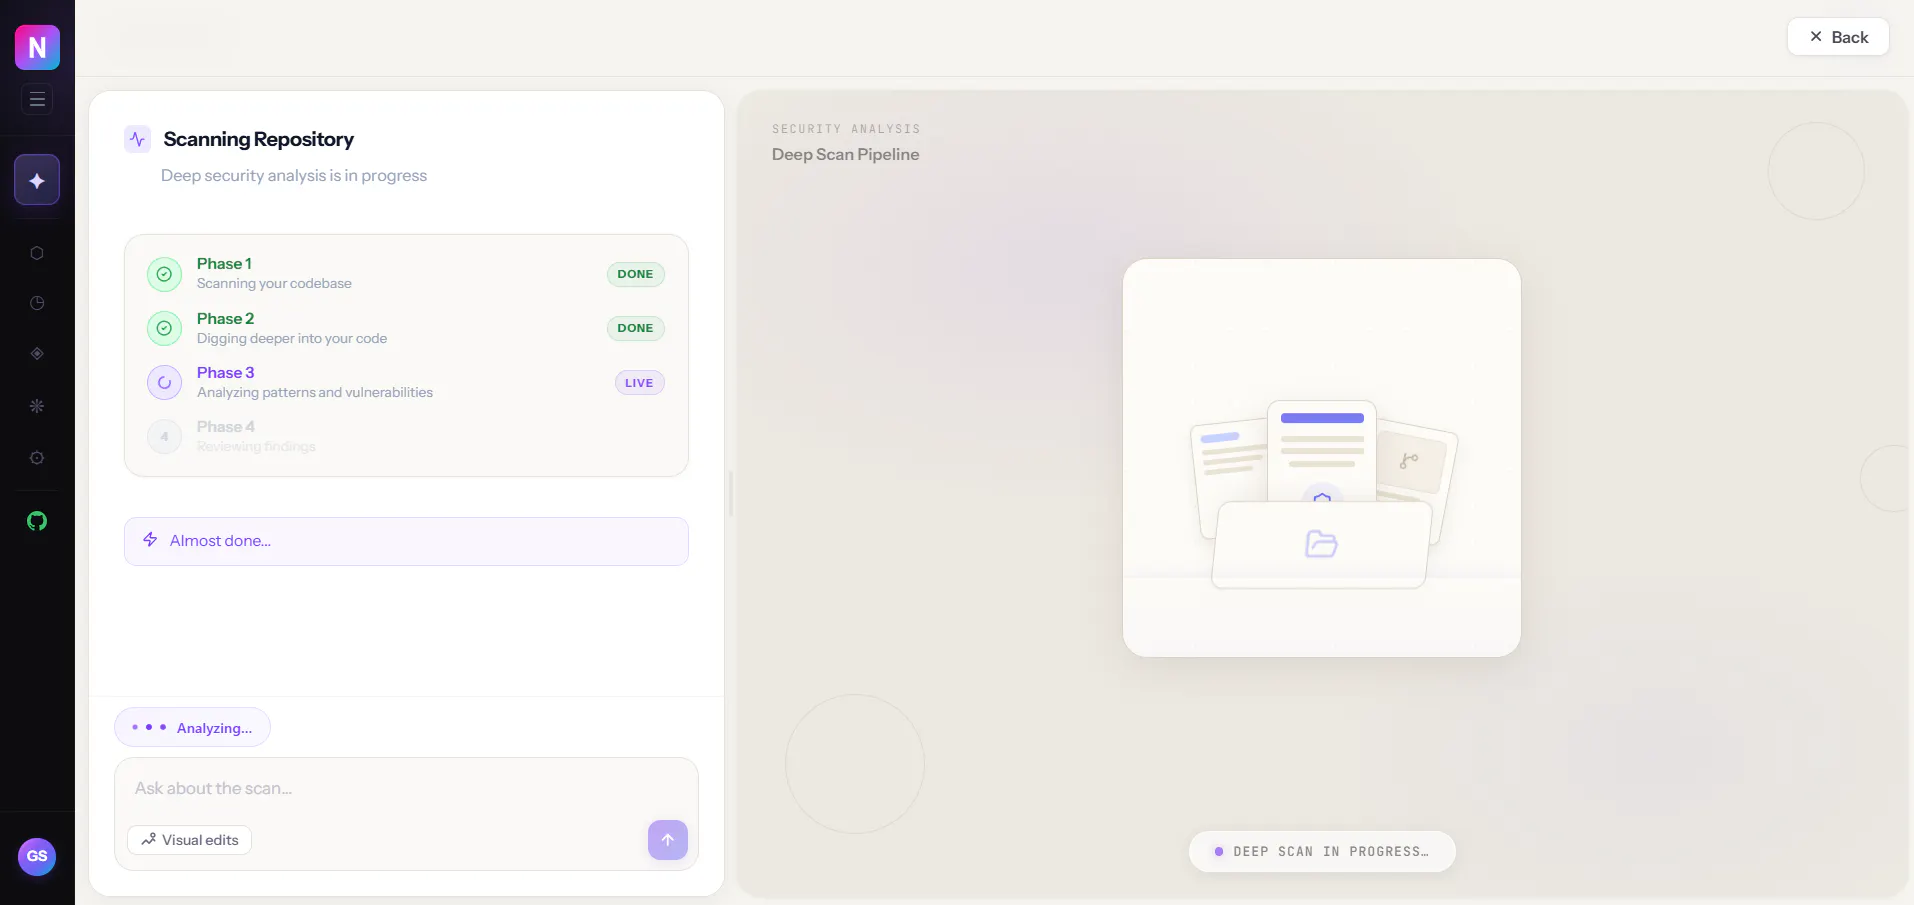Click the panel divider handle between panes
This screenshot has width=1914, height=905.
pyautogui.click(x=731, y=494)
